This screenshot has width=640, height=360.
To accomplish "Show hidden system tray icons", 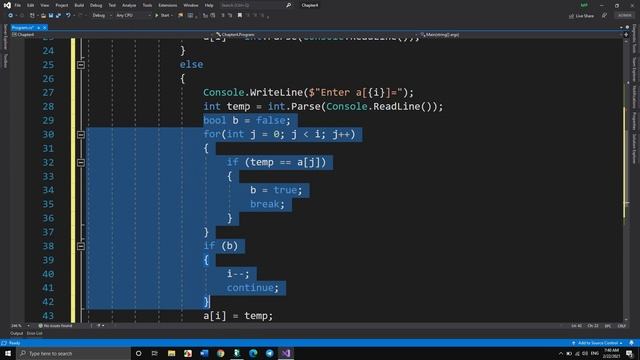I will pyautogui.click(x=560, y=353).
